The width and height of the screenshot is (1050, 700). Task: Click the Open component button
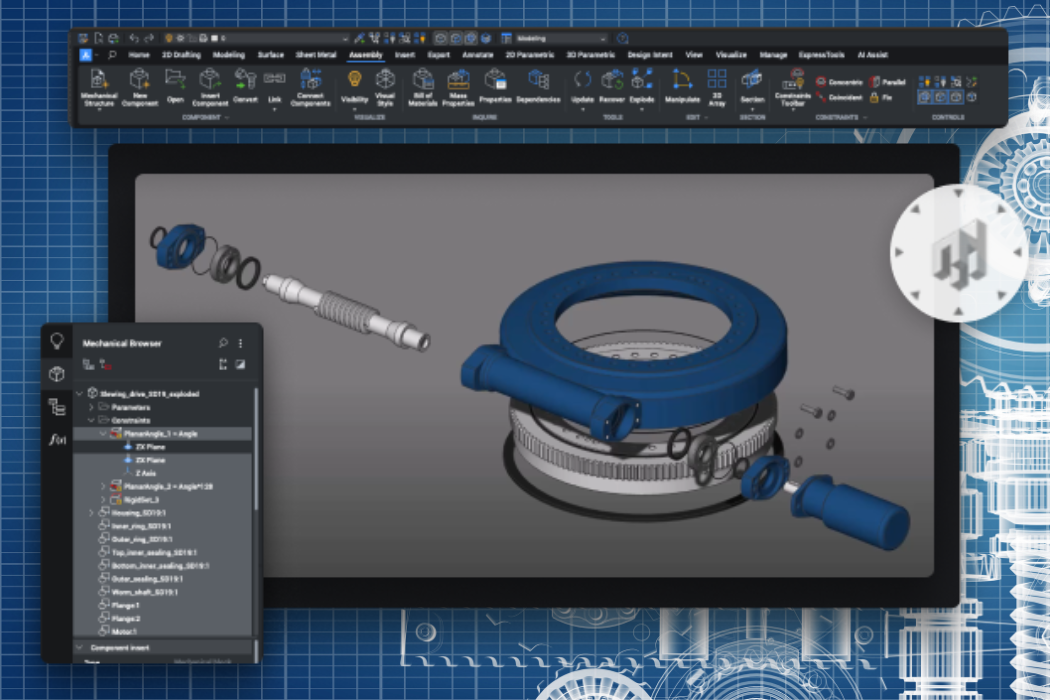175,87
